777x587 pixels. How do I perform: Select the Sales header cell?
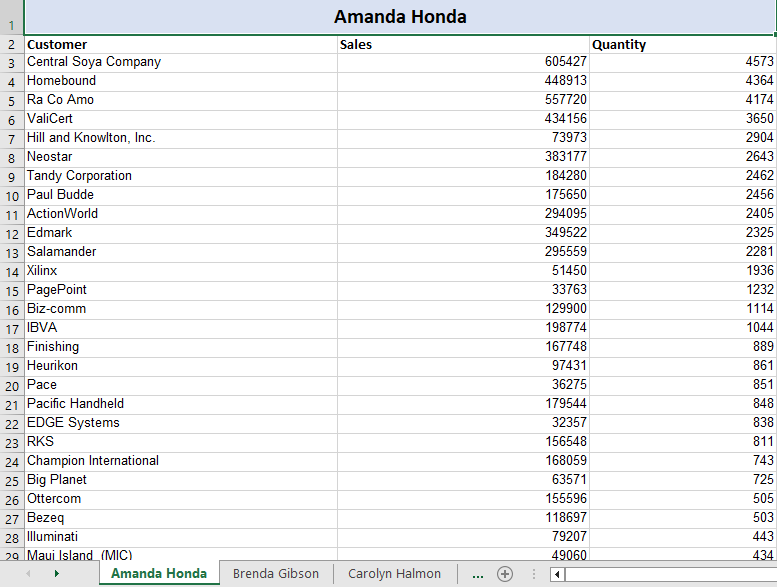point(463,45)
